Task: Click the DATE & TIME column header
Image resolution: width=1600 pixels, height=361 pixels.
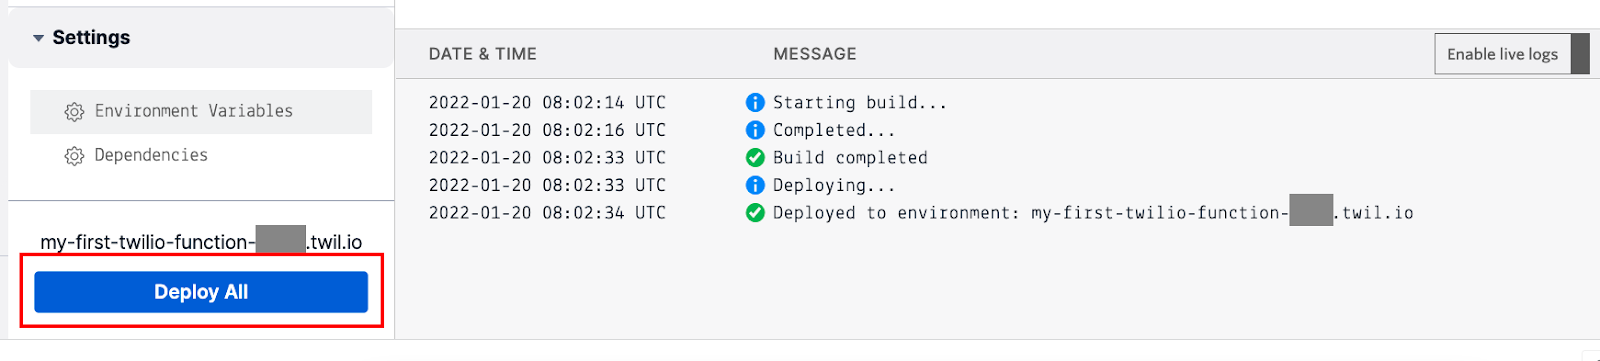Action: 483,54
